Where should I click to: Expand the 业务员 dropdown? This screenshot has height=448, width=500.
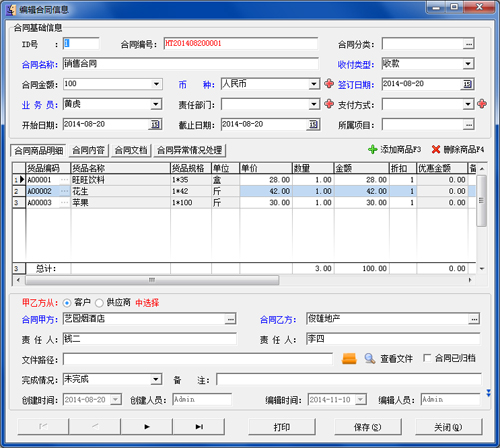point(156,104)
